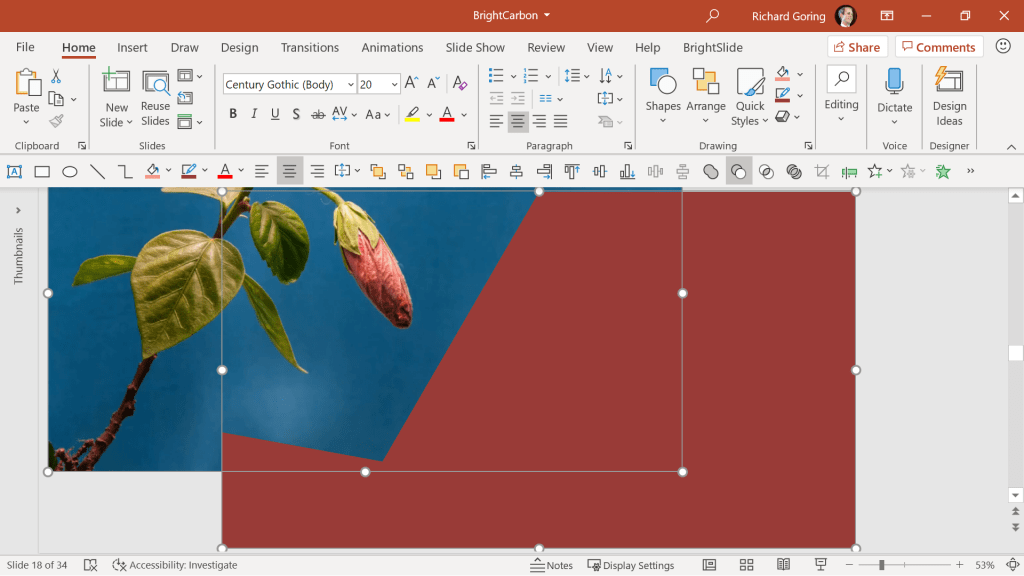Select the Oval shape tool
The image size is (1024, 576).
(70, 171)
